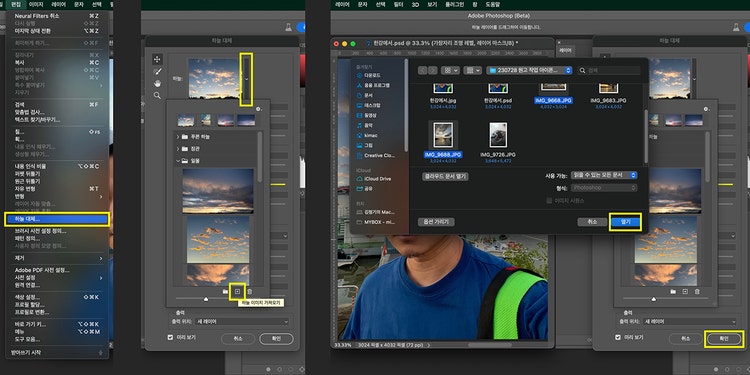Screen dimensions: 750x375
Task: Click the 검색 search field in file dialog
Action: (x=609, y=70)
